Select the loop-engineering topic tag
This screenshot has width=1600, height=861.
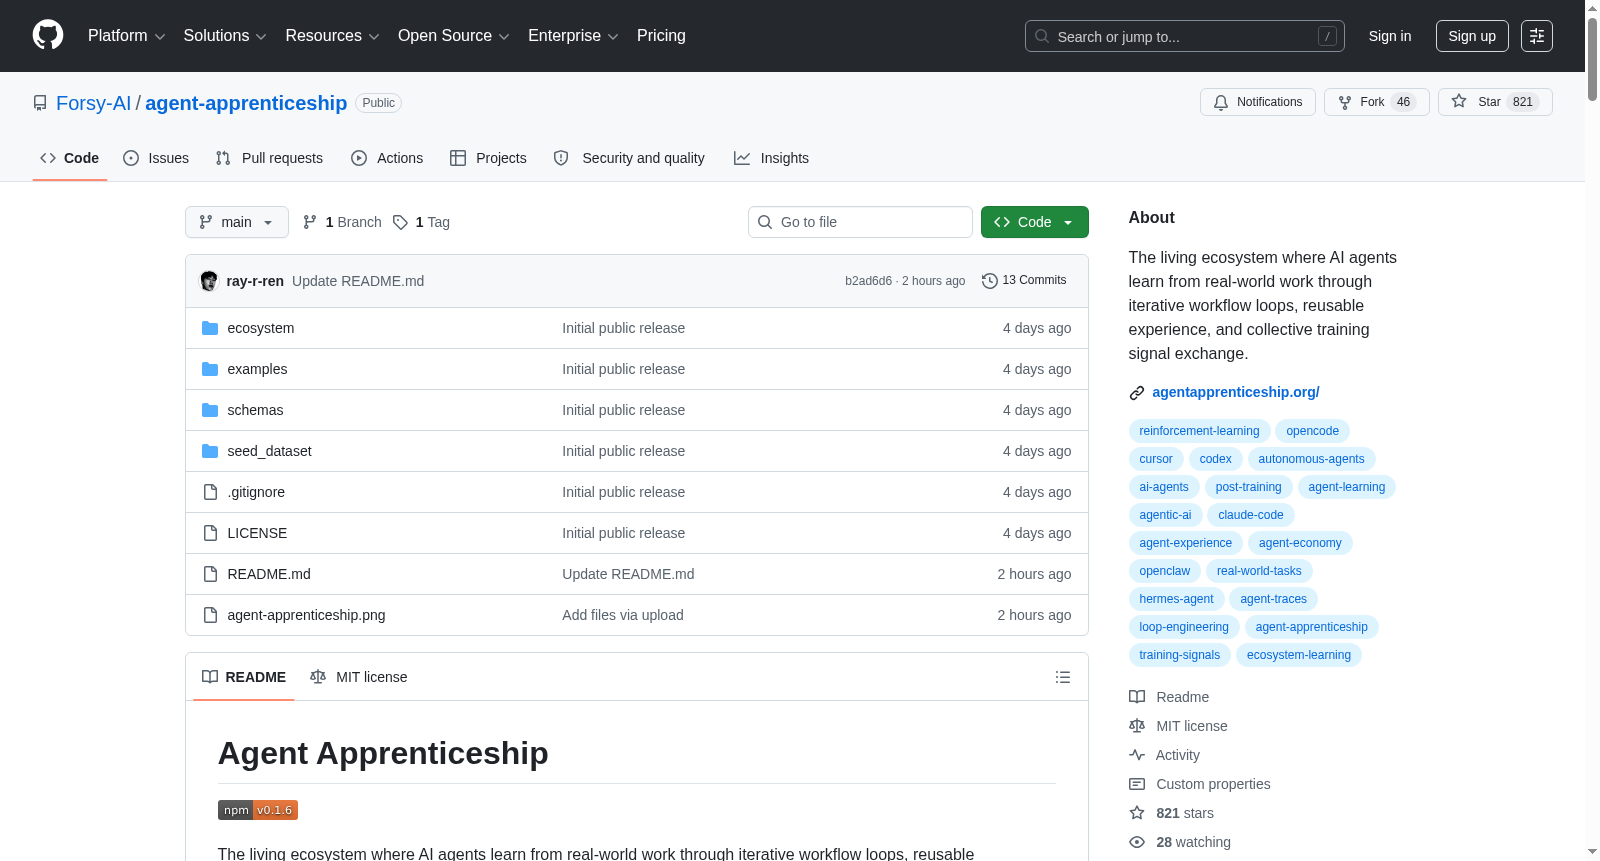click(x=1184, y=627)
